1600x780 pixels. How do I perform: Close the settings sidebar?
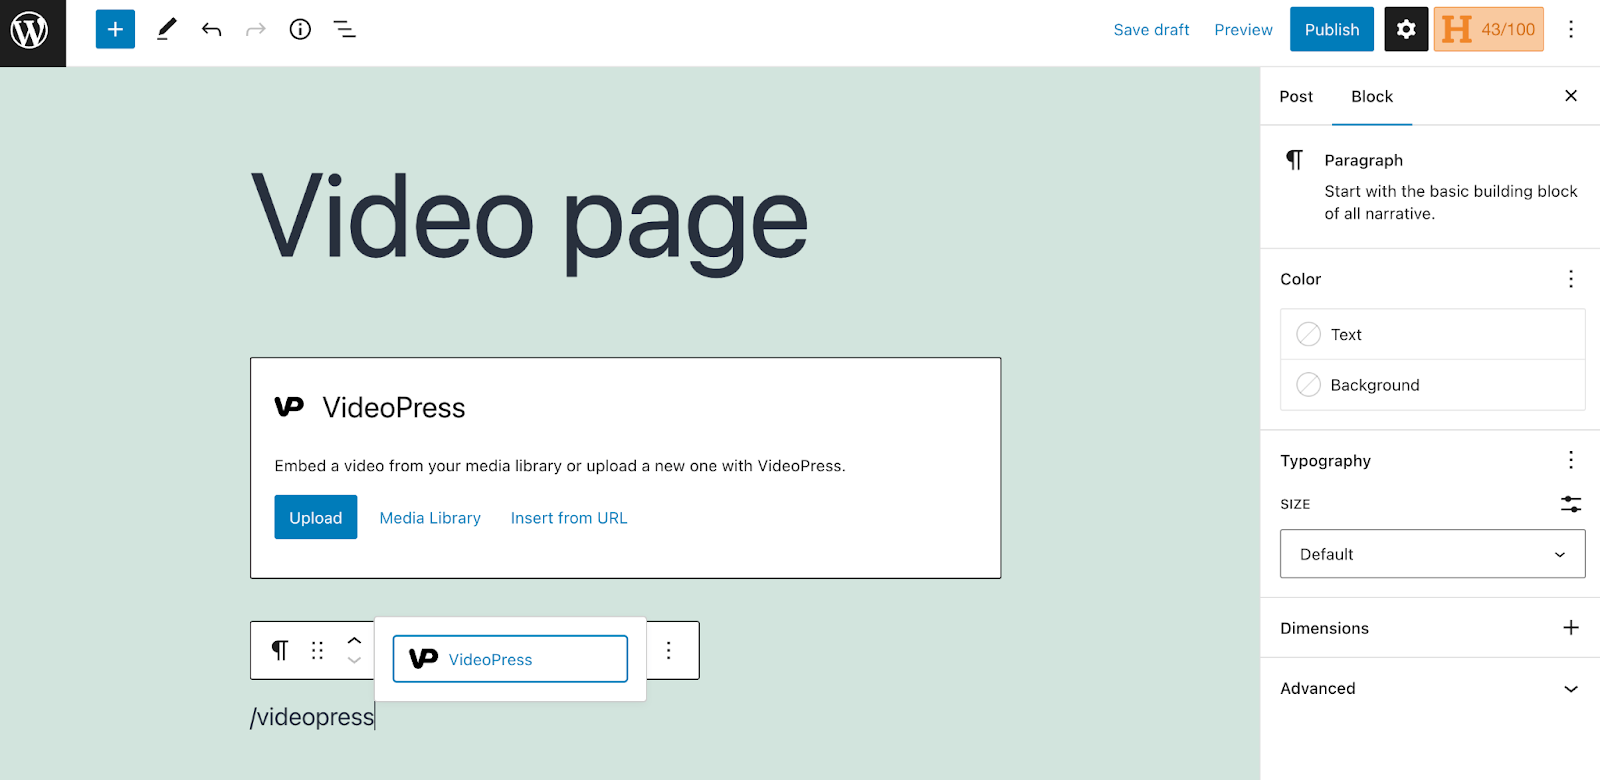1571,96
